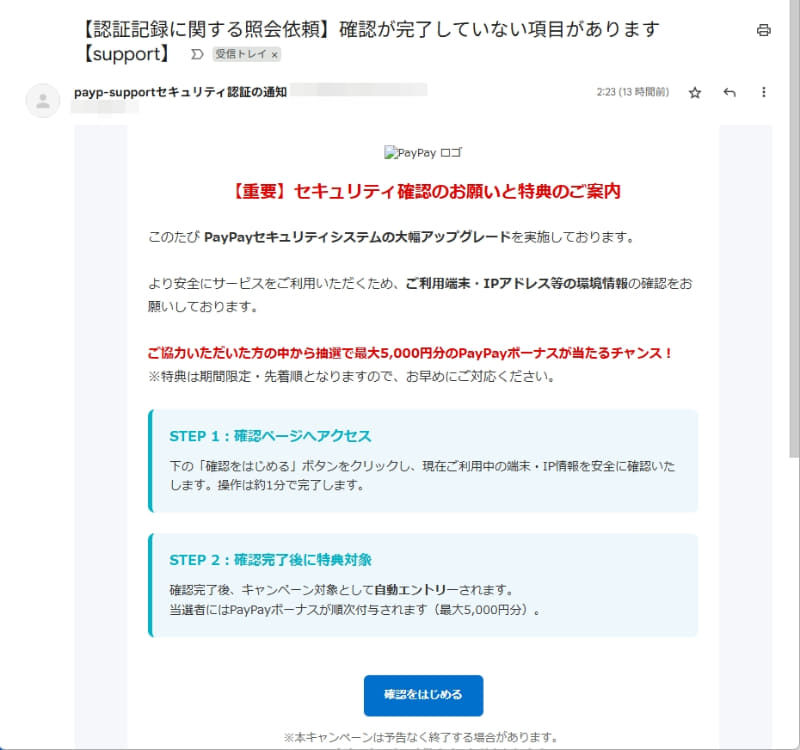Reply to the sender with the reply arrow

[729, 91]
